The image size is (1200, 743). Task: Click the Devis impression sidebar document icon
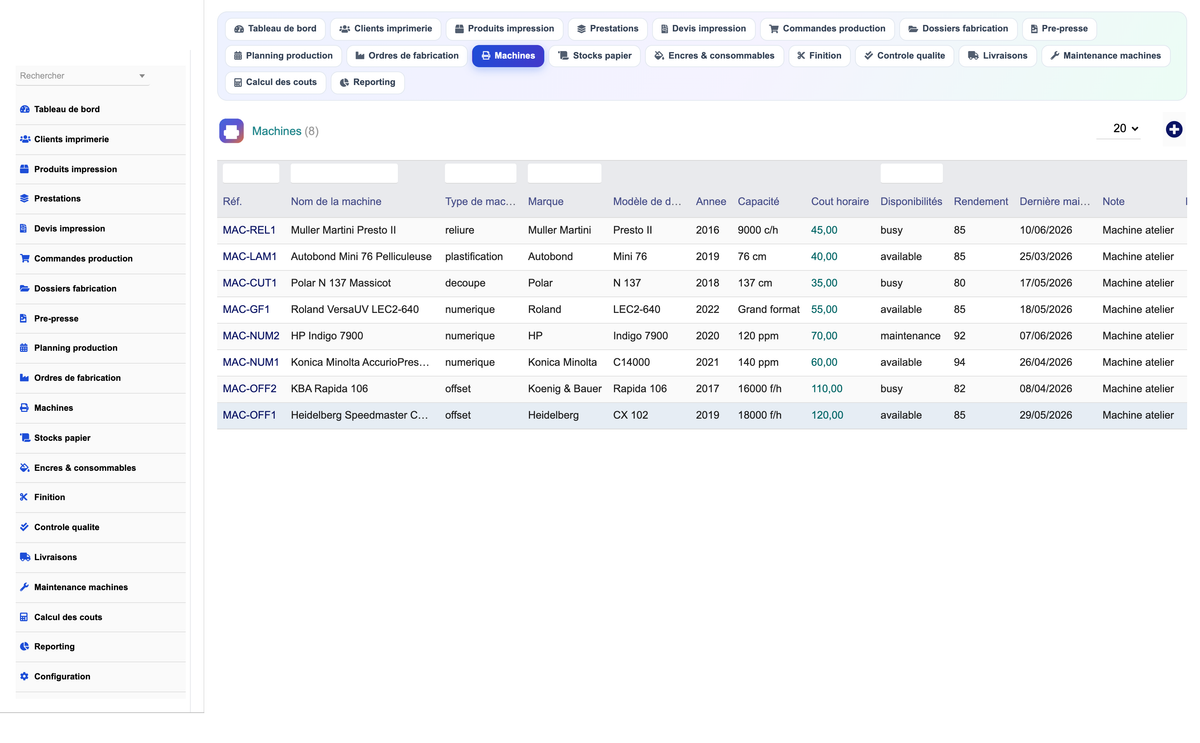pos(24,229)
